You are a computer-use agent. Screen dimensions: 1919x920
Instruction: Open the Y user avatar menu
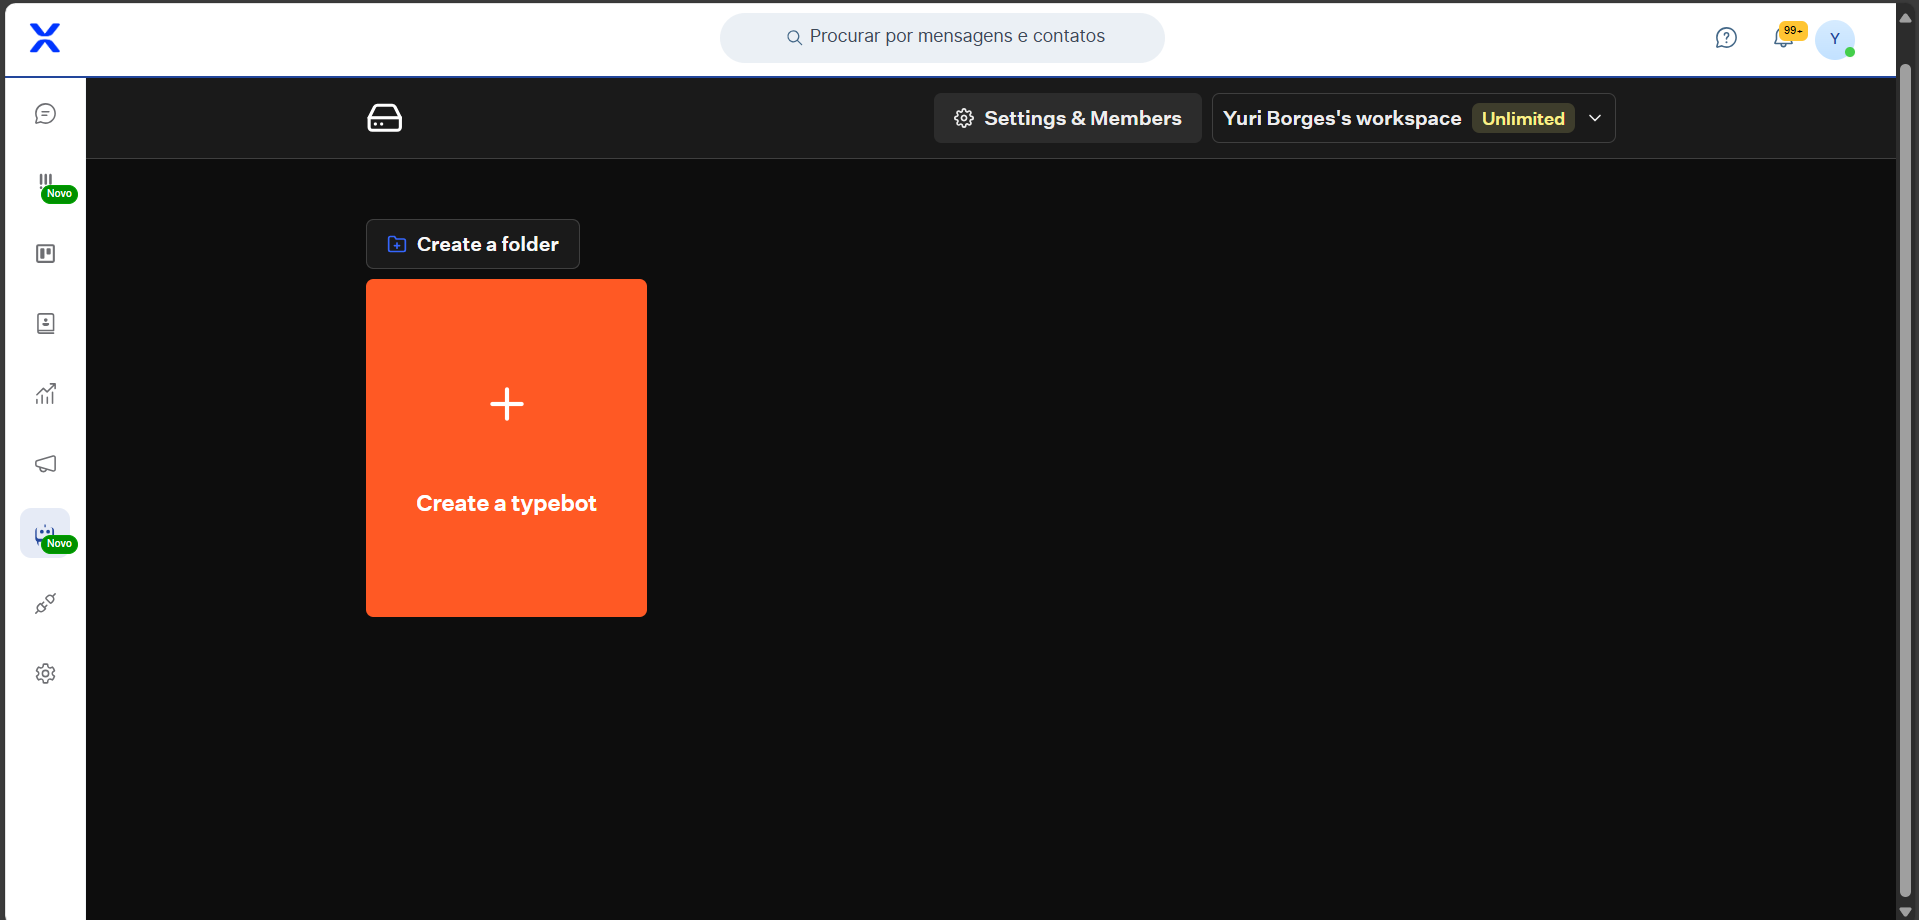pyautogui.click(x=1835, y=39)
